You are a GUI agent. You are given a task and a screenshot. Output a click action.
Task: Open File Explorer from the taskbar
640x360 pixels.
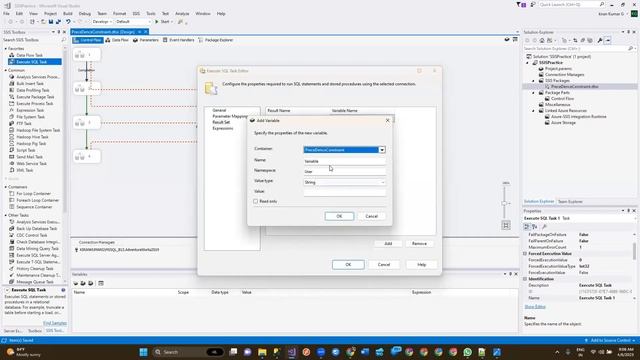[262, 352]
